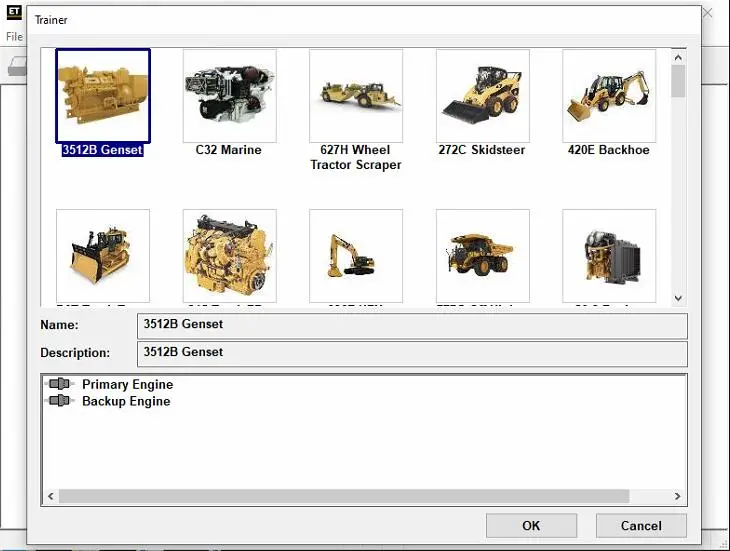The width and height of the screenshot is (730, 551).
Task: Select the C32 Marine engine thumbnail
Action: 230,96
